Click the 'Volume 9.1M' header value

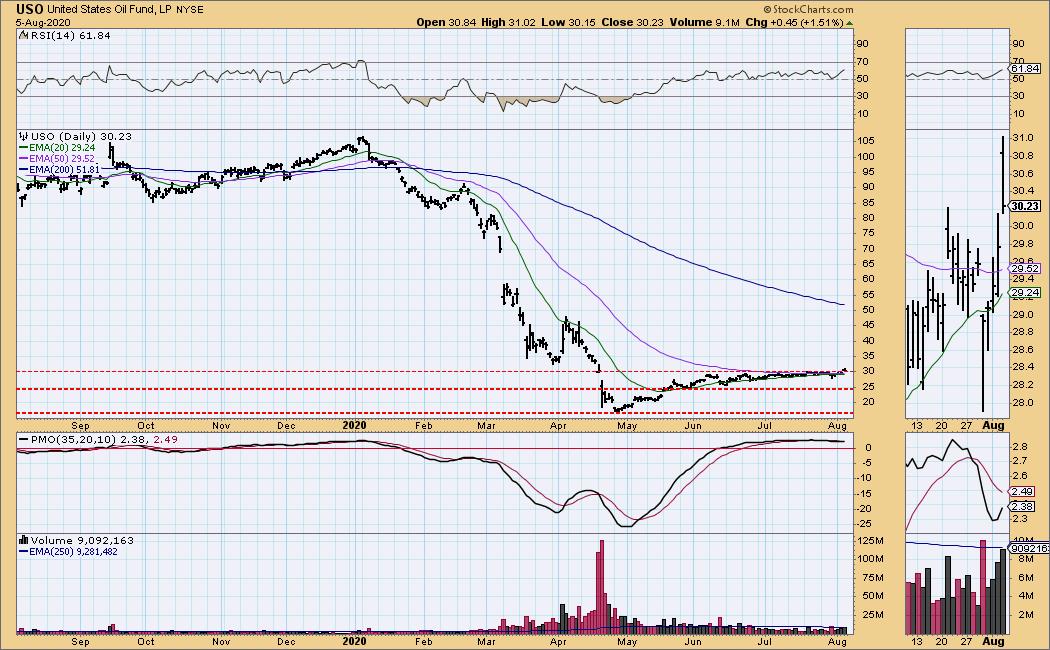point(704,22)
